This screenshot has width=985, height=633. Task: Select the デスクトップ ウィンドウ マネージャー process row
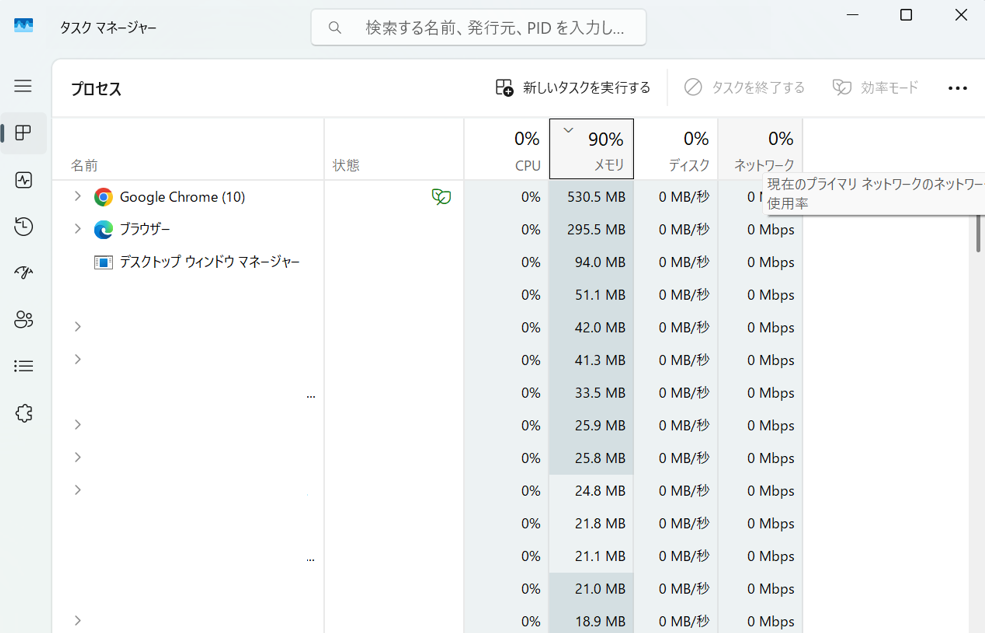209,262
